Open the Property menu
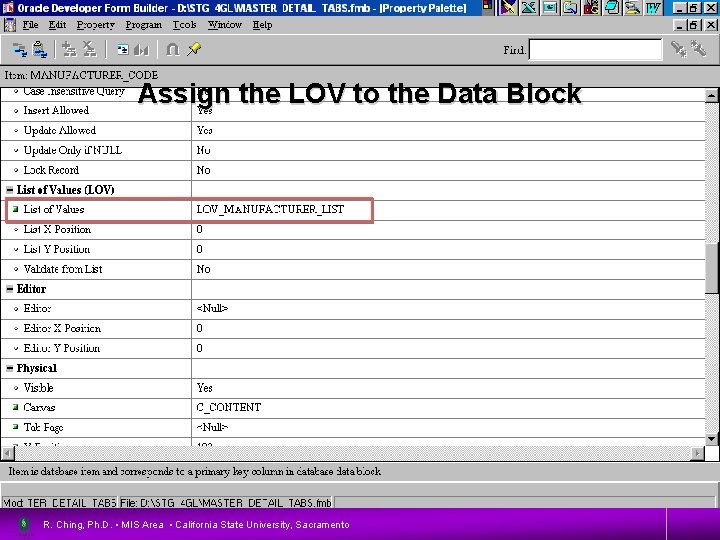The image size is (720, 540). 96,25
